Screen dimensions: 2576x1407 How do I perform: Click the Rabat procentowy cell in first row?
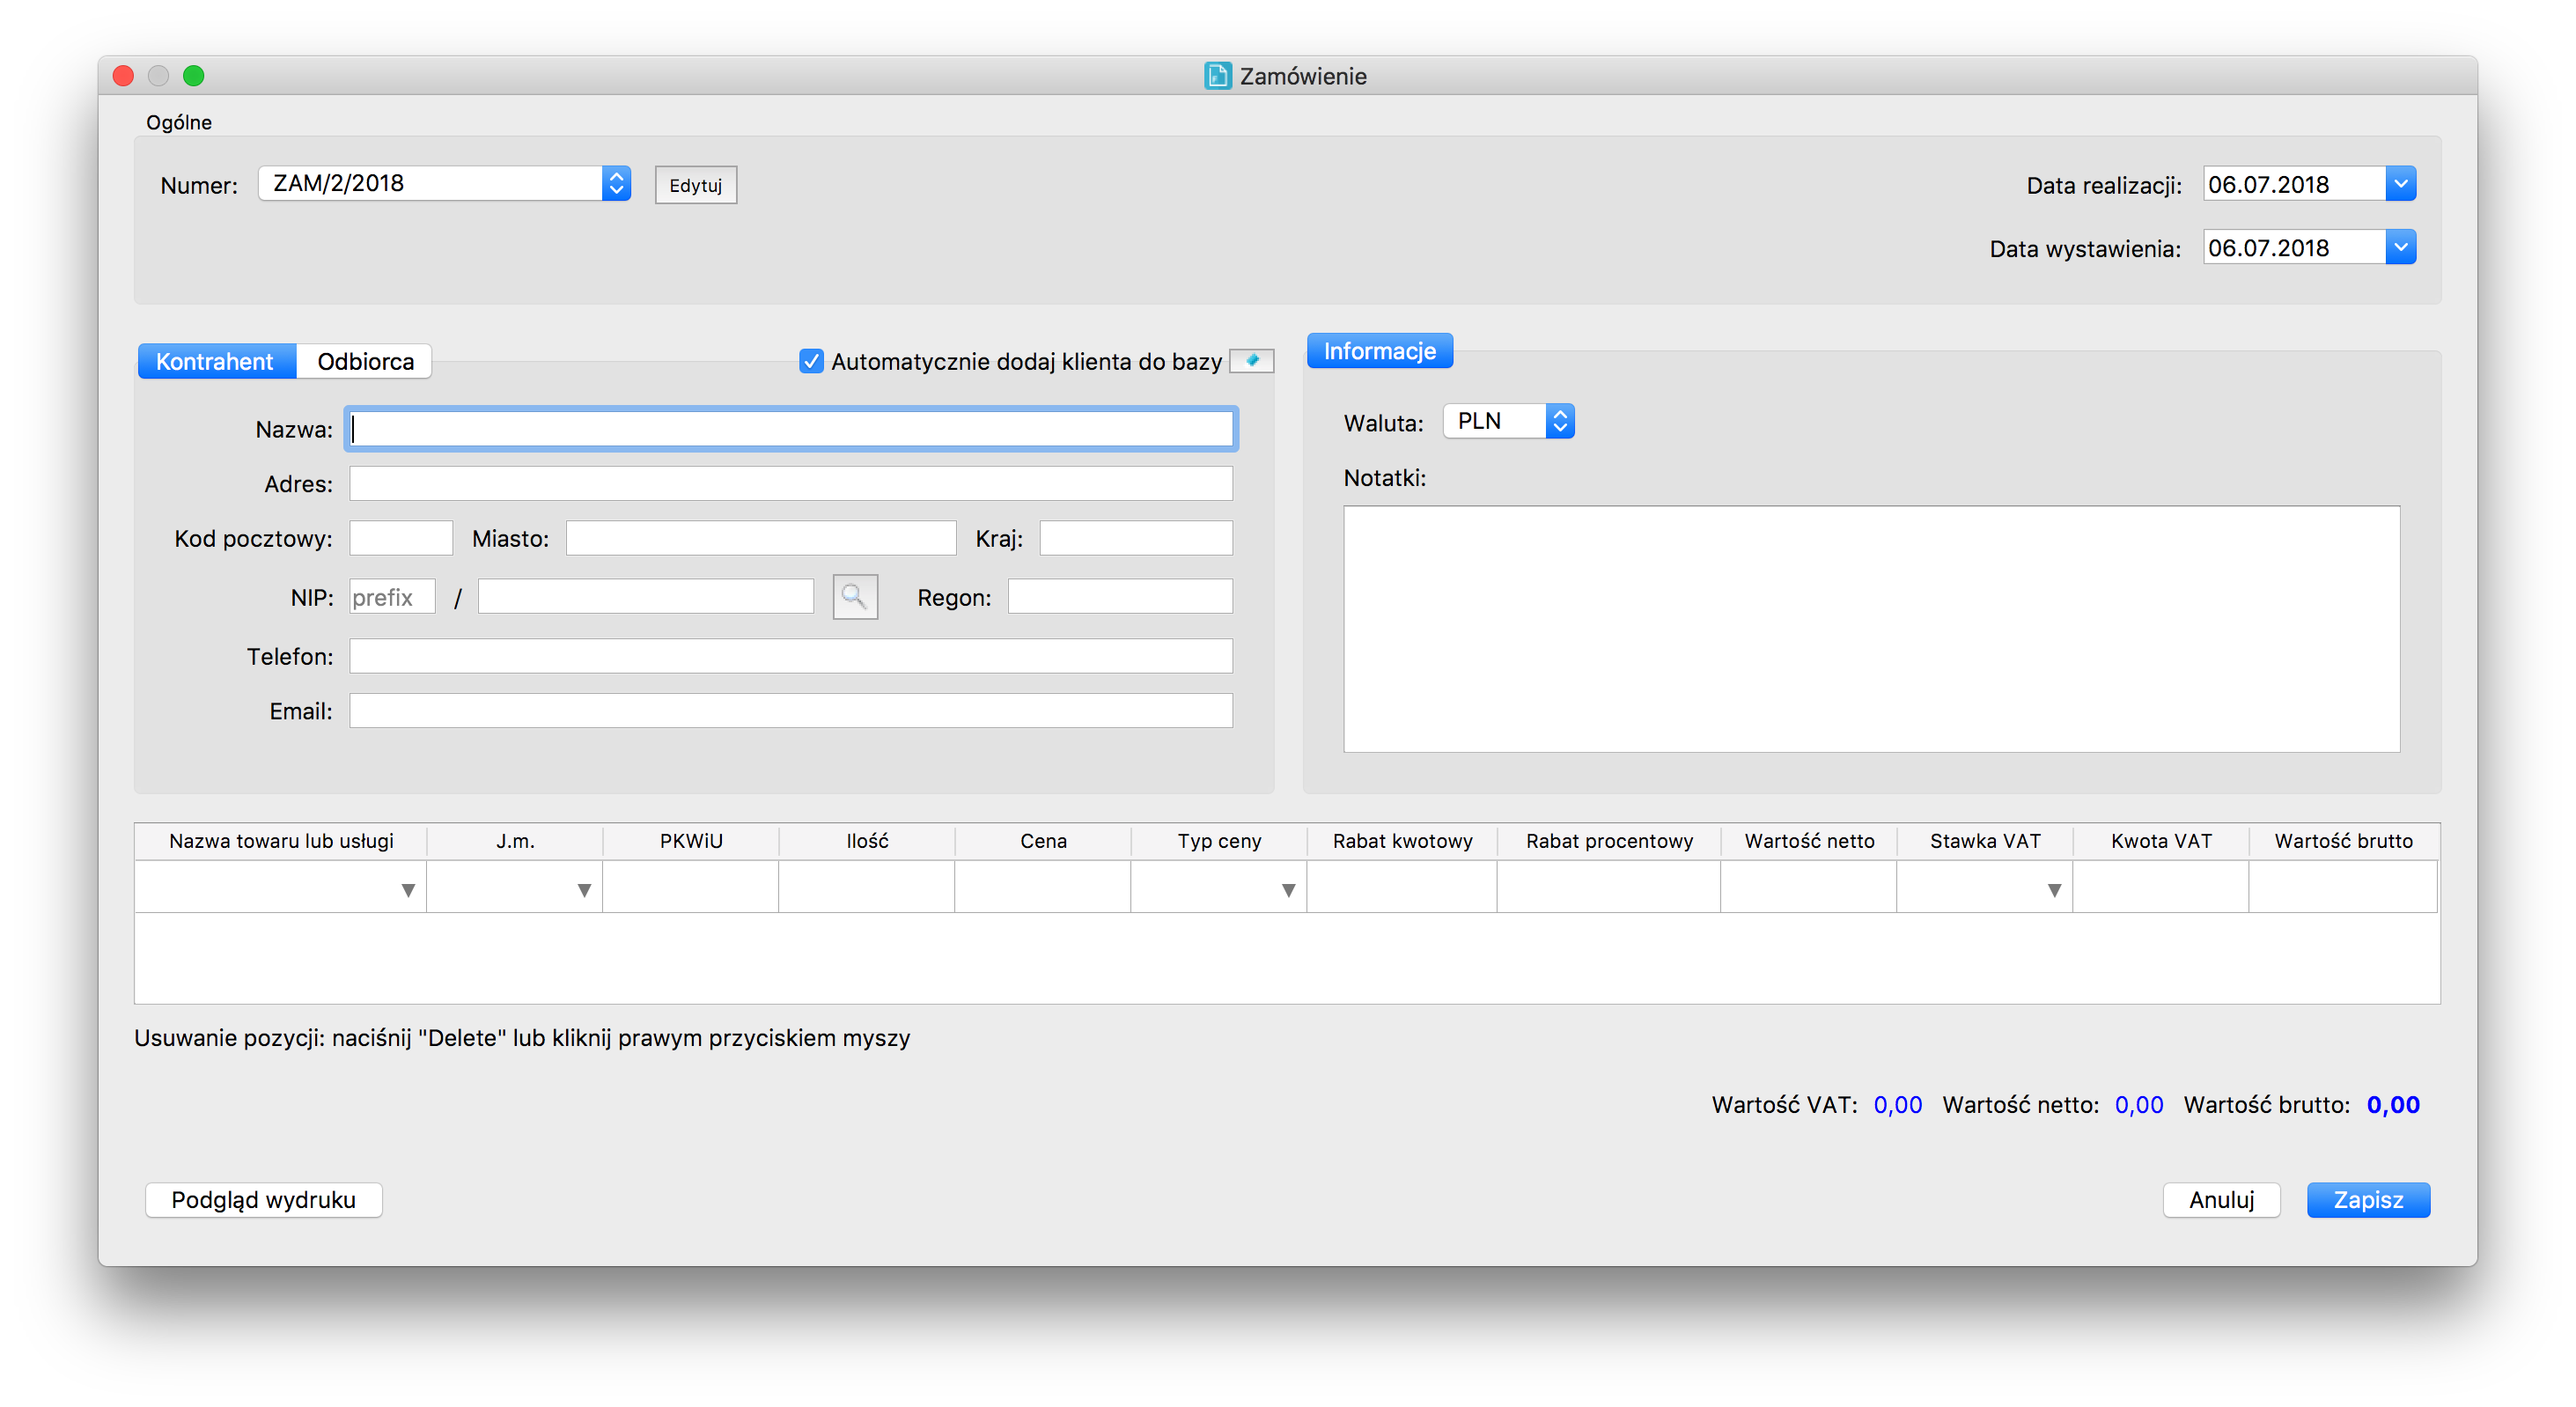(x=1609, y=887)
